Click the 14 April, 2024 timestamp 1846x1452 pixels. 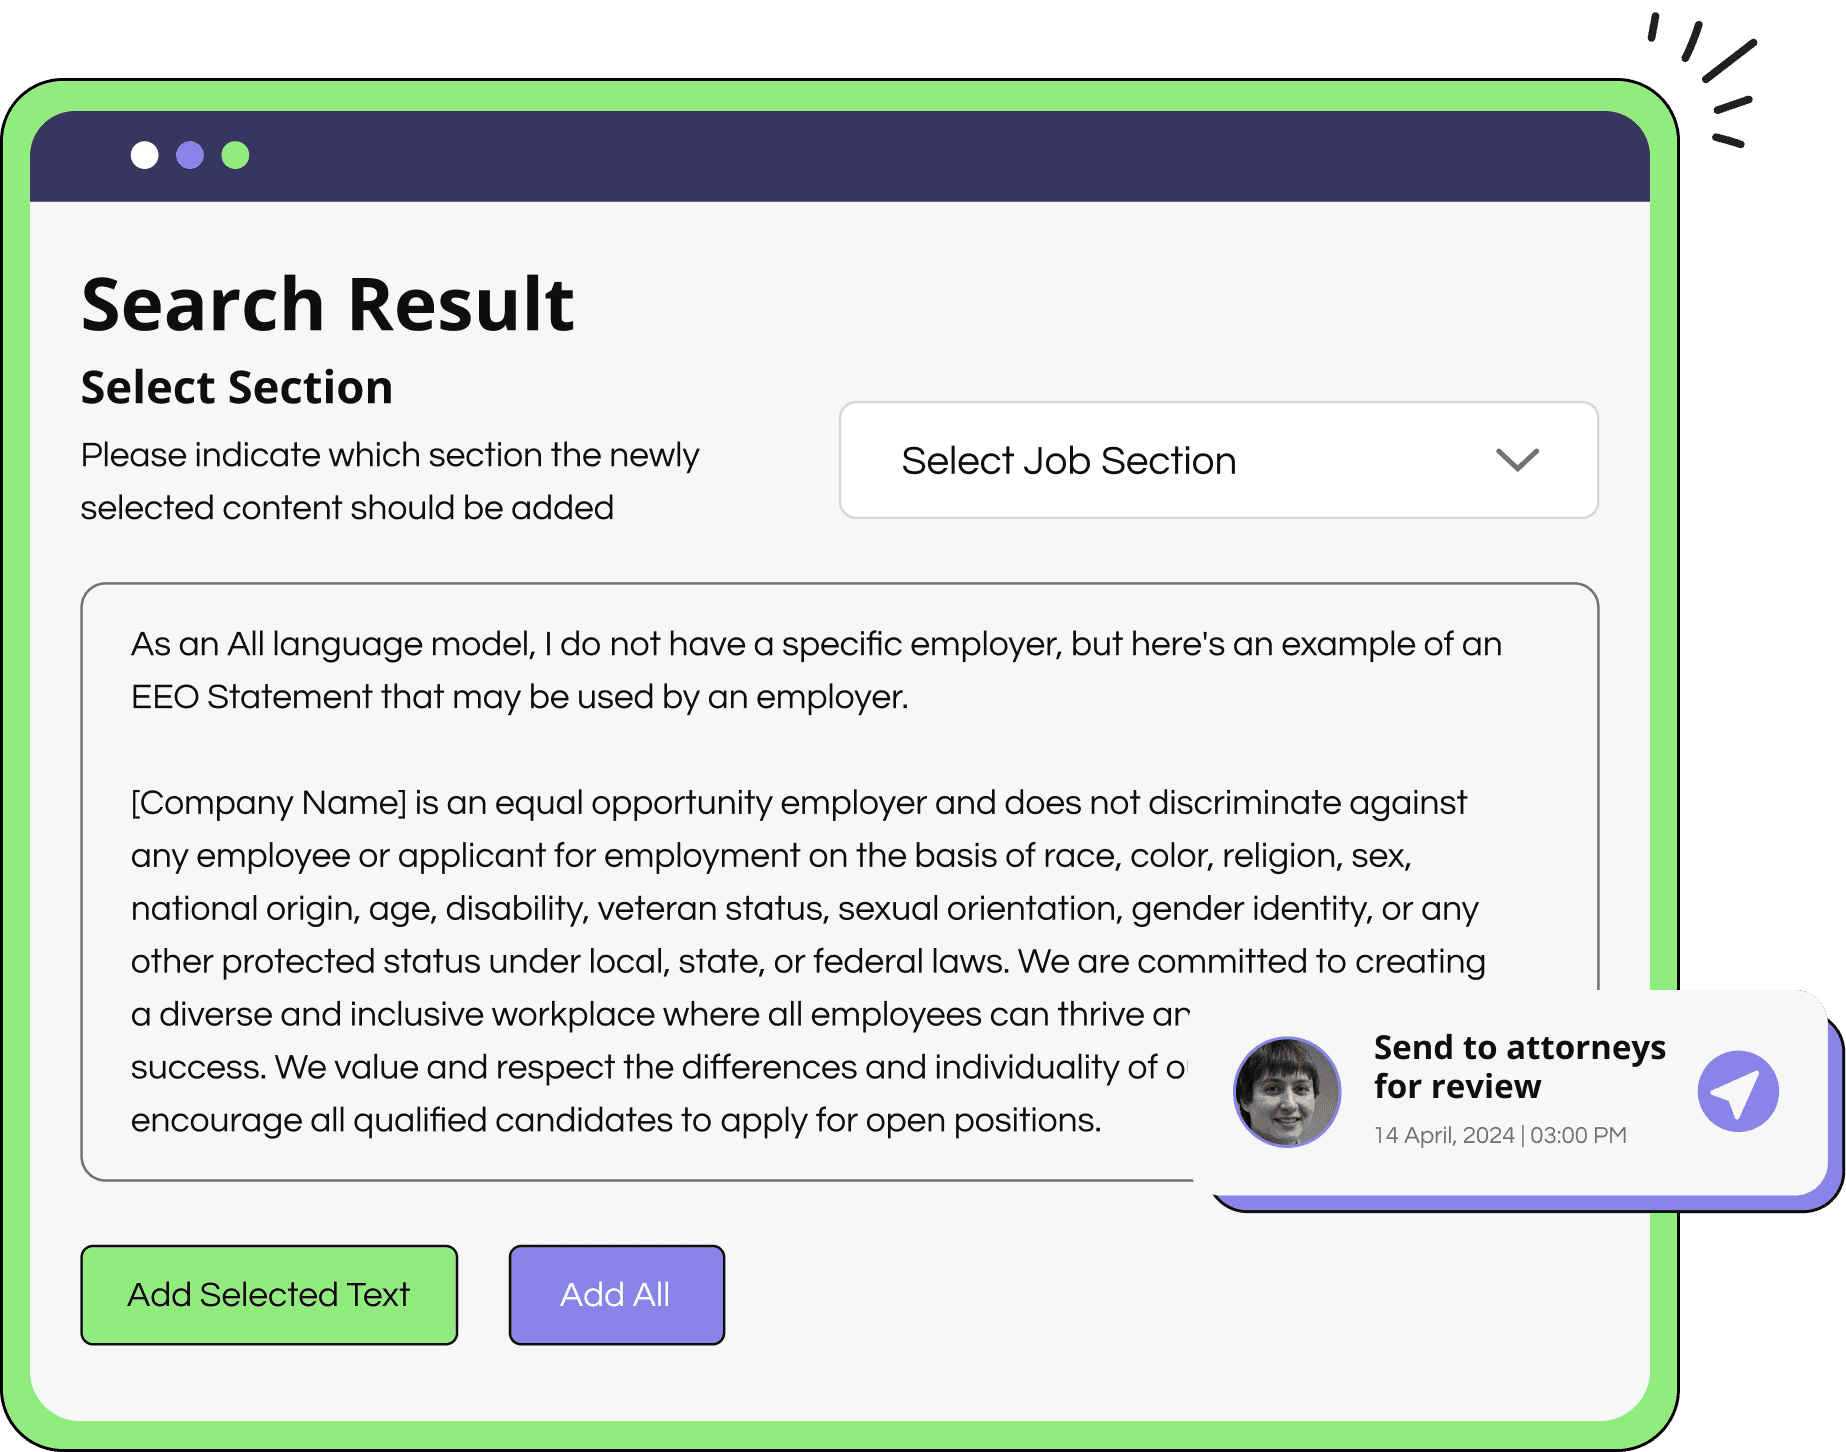pos(1500,1135)
